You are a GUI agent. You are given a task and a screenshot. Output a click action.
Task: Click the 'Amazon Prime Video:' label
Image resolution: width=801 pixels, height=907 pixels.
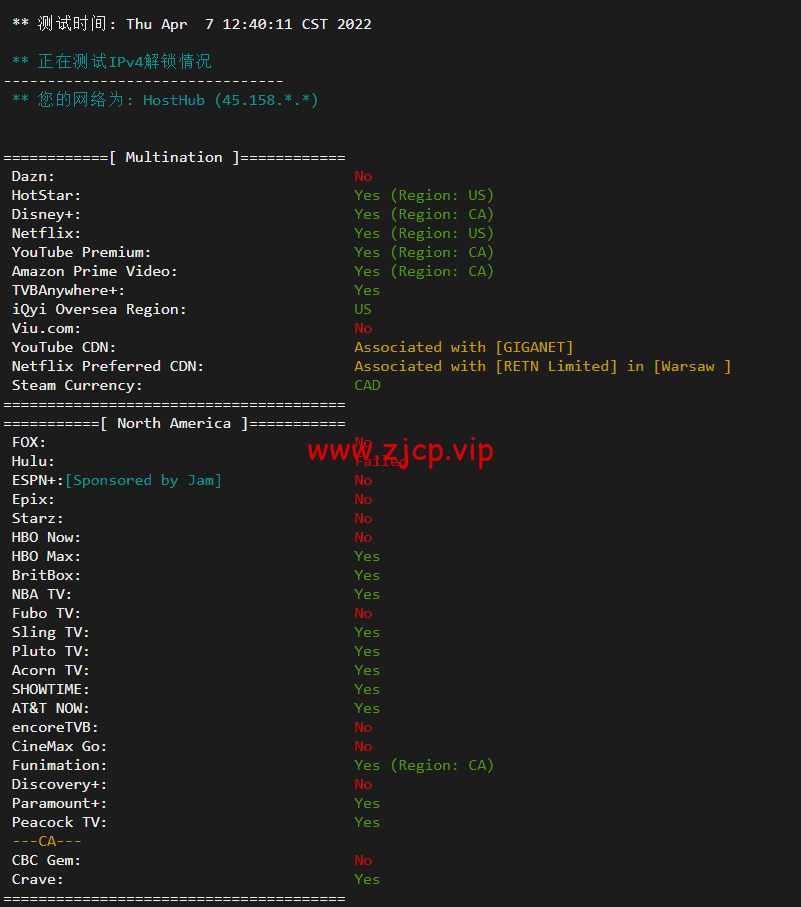95,271
